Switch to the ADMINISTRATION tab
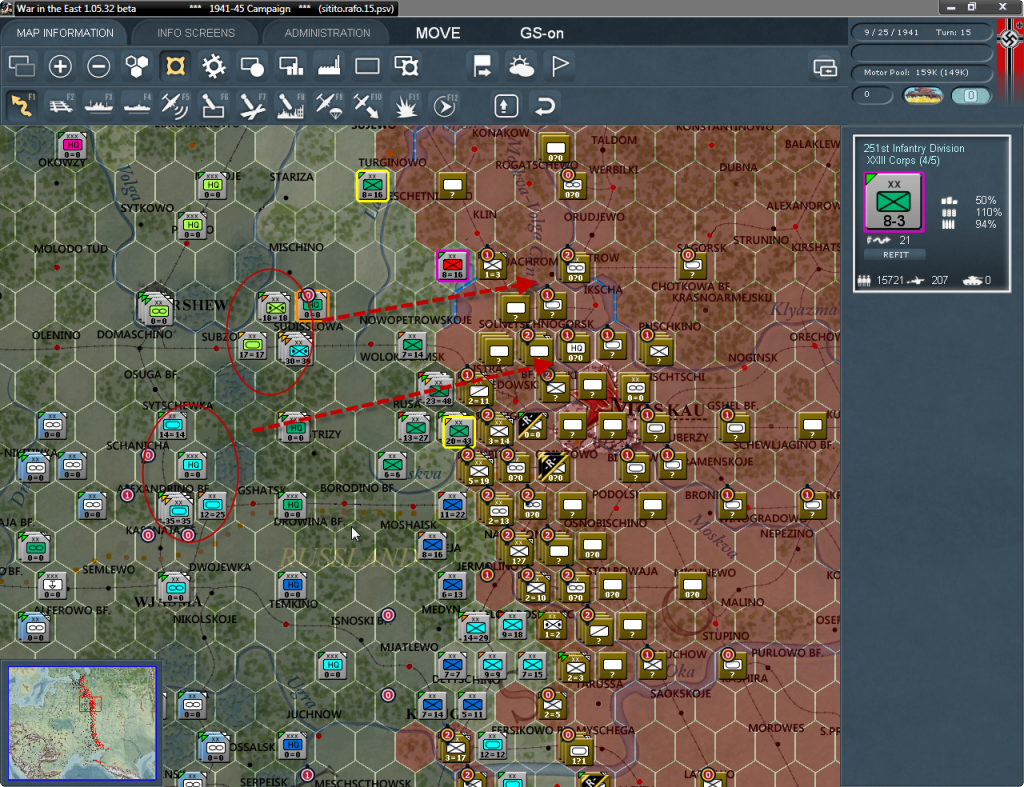 coord(327,33)
